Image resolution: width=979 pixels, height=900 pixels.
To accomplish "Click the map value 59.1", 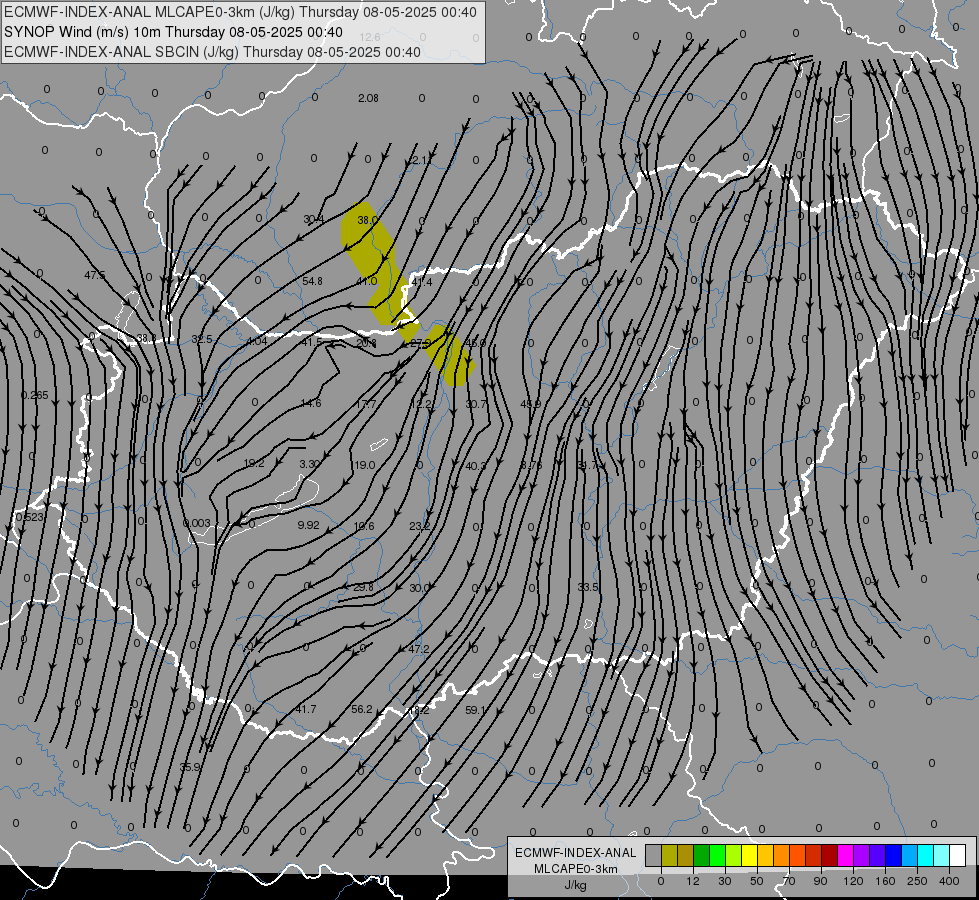I will [476, 710].
